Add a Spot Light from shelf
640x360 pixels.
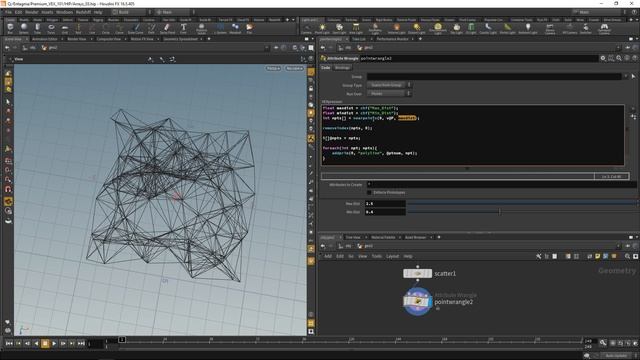tap(339, 28)
